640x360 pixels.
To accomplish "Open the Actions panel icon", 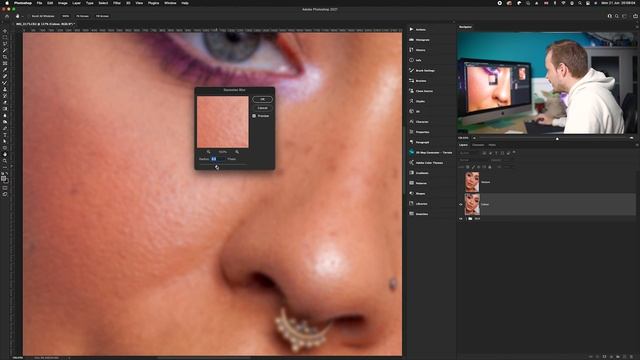I will click(x=411, y=29).
